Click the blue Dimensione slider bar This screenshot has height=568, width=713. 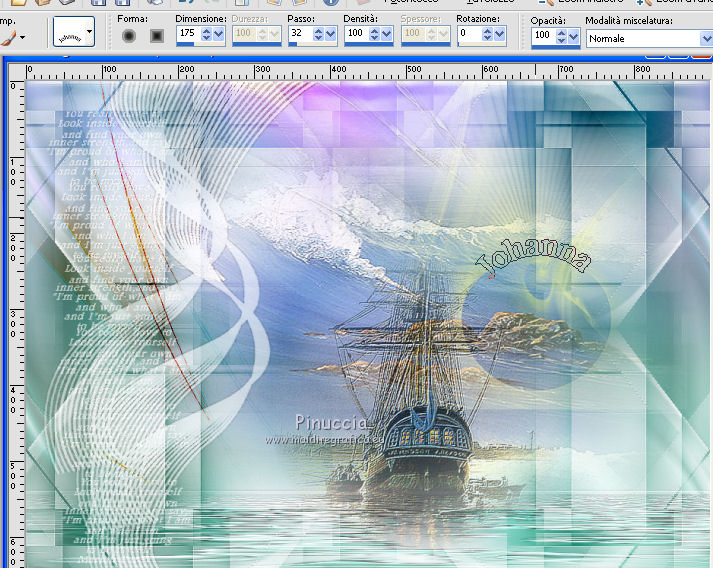[201, 44]
